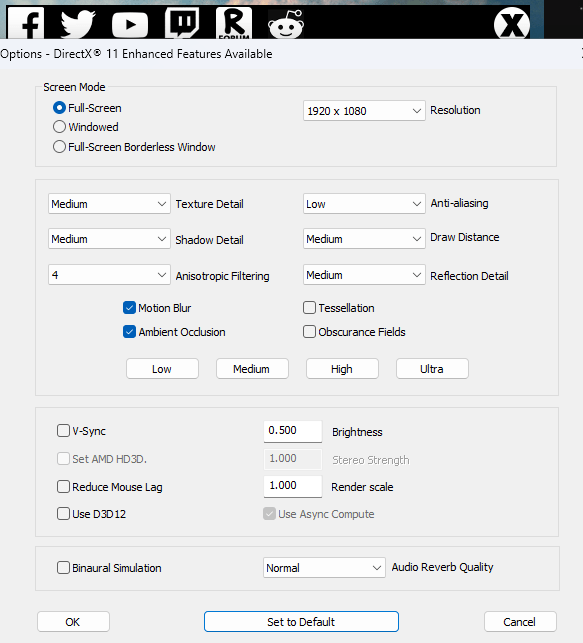Open the Anti-aliasing dropdown
The height and width of the screenshot is (643, 583).
[364, 204]
